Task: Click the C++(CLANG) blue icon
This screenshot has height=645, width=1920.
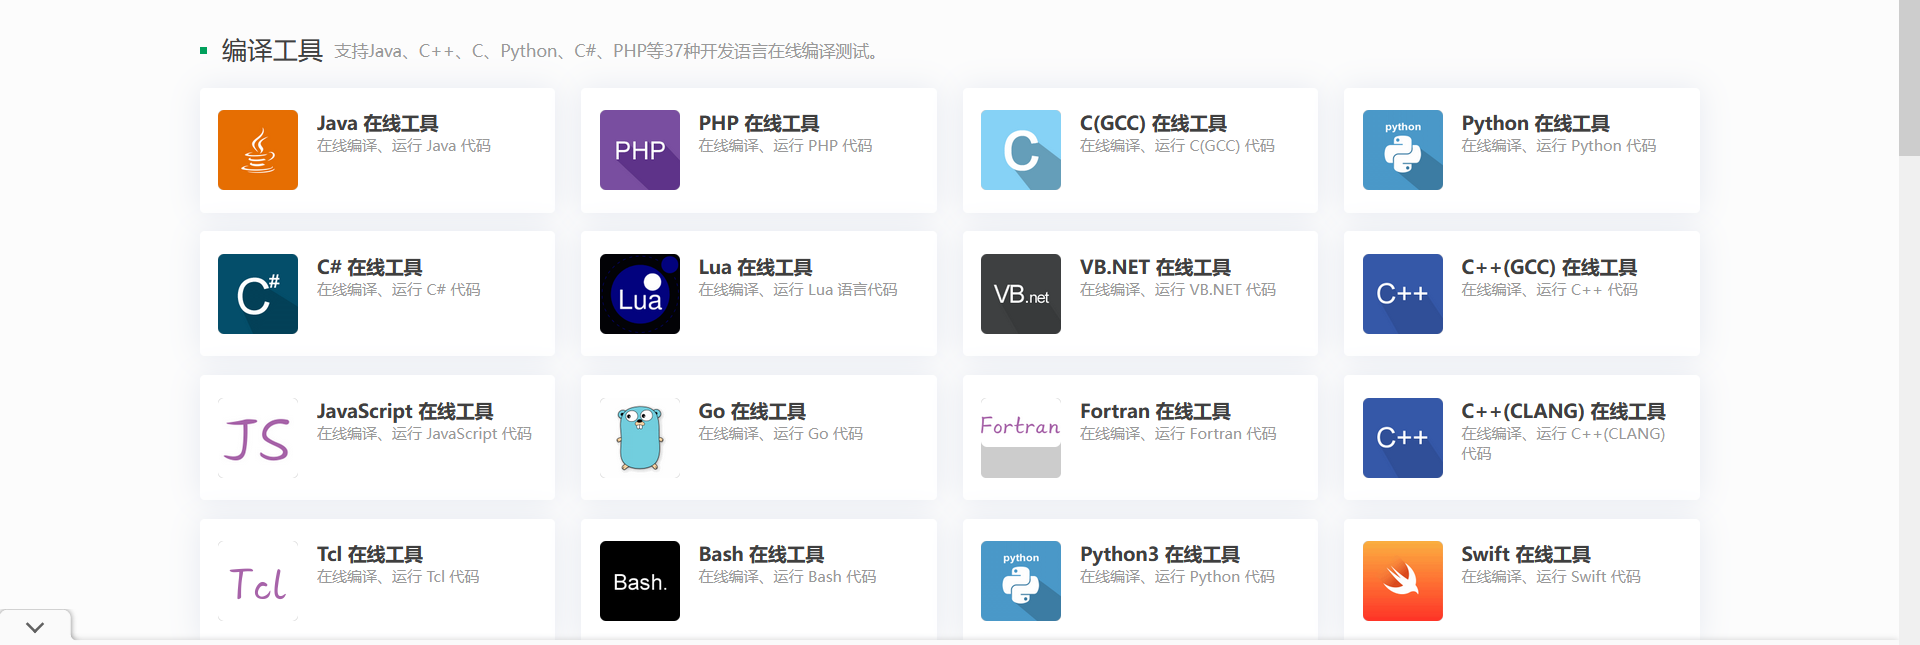Action: [1403, 438]
